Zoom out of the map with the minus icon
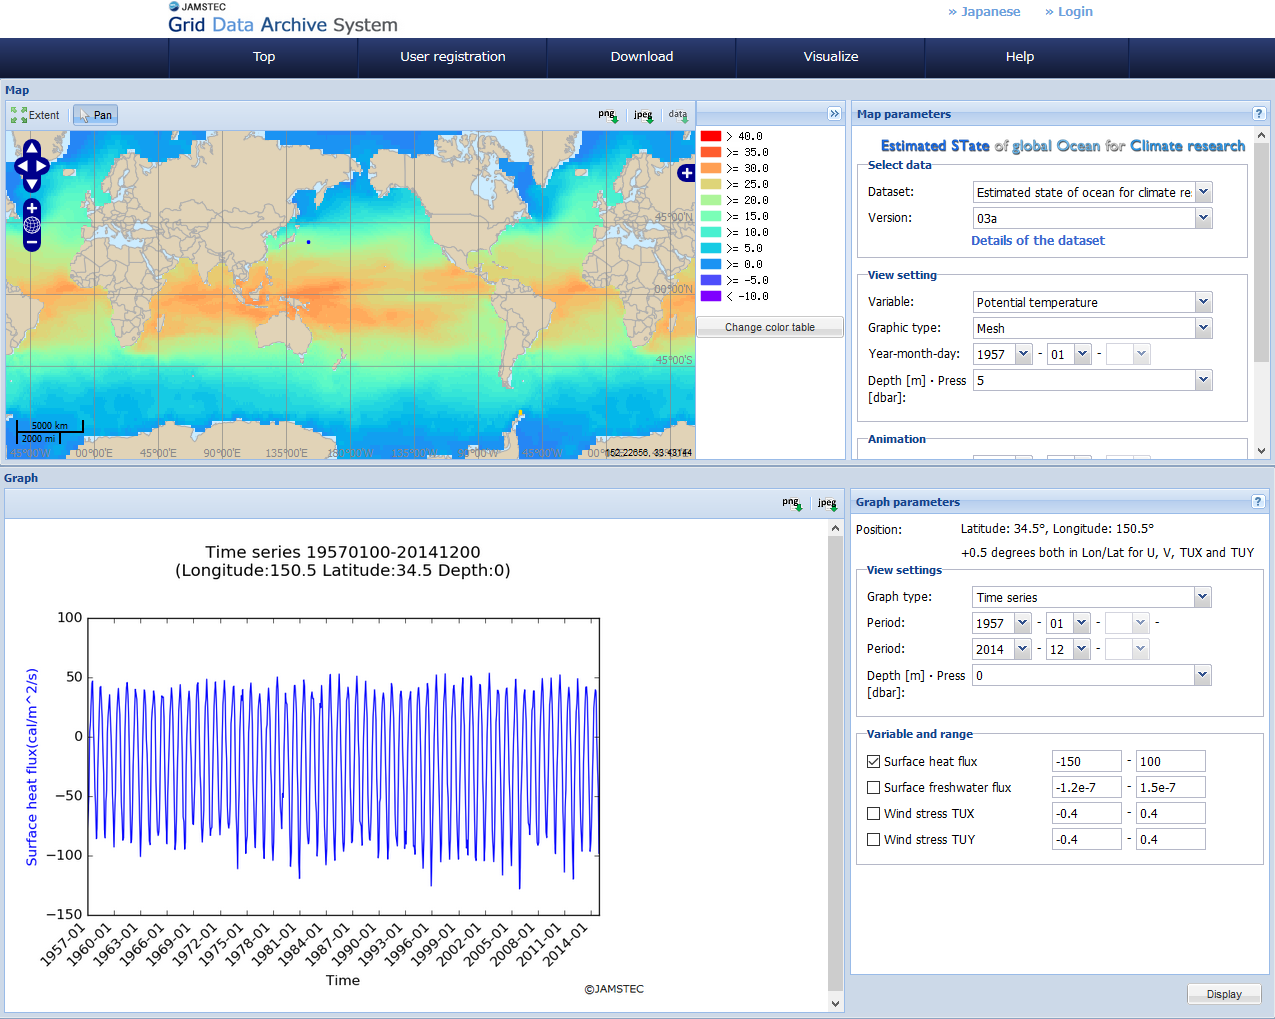Viewport: 1275px width, 1019px height. coord(32,242)
